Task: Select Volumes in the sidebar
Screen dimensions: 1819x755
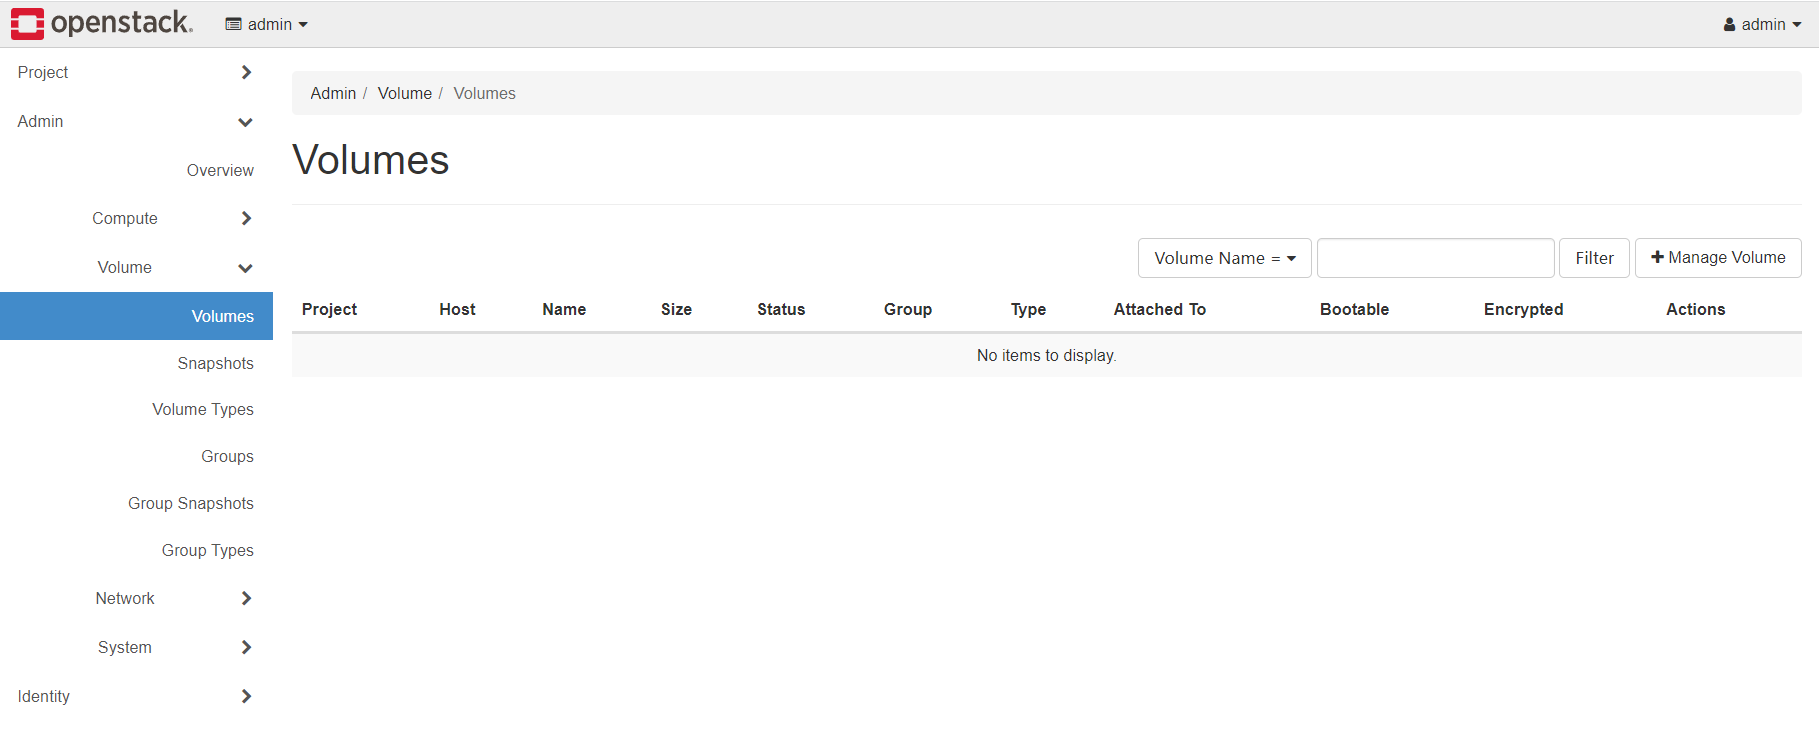Action: 136,316
